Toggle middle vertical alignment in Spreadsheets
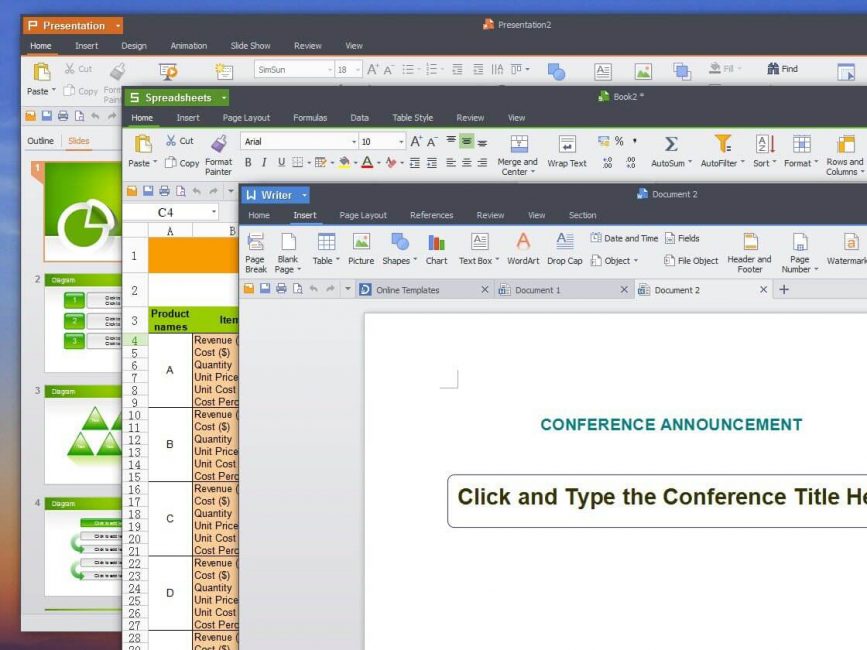The width and height of the screenshot is (867, 650). [467, 141]
